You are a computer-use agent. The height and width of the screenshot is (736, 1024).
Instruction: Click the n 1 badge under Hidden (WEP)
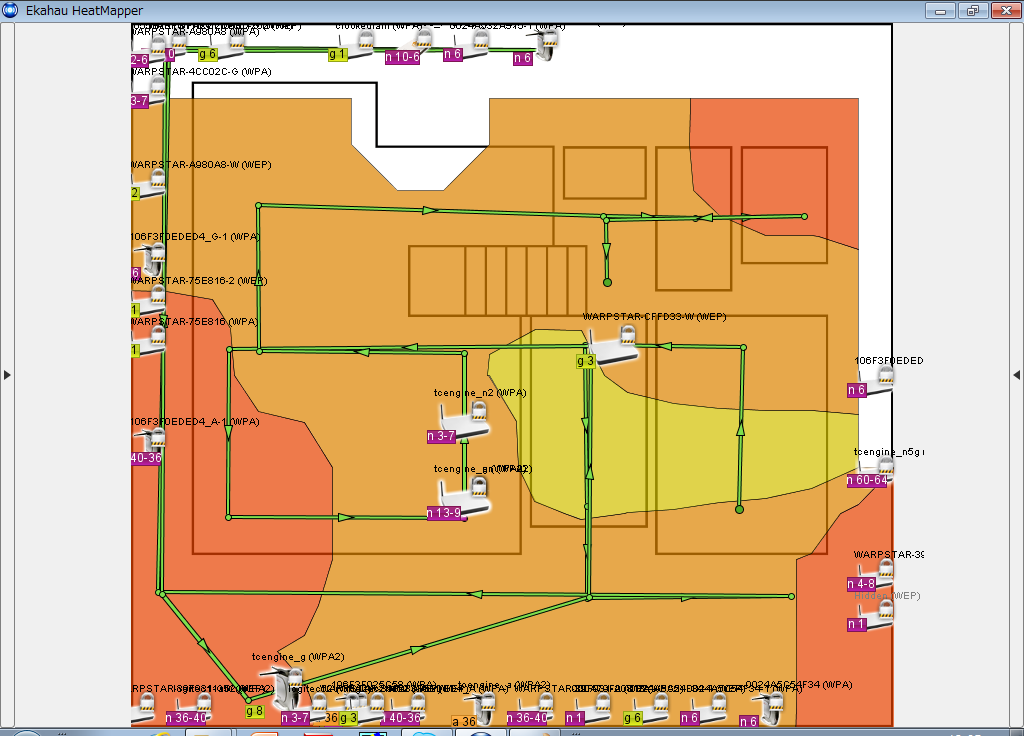856,624
